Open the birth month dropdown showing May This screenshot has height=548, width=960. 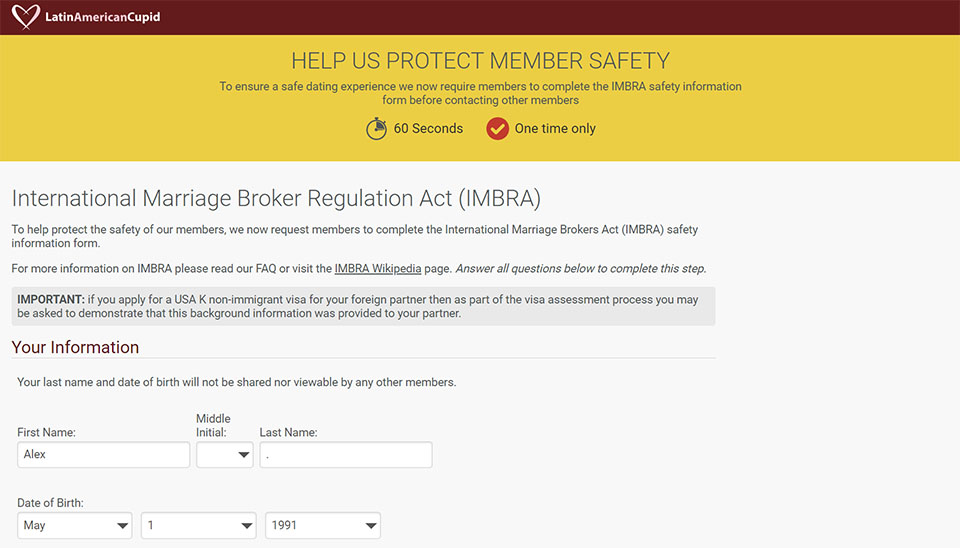(75, 525)
